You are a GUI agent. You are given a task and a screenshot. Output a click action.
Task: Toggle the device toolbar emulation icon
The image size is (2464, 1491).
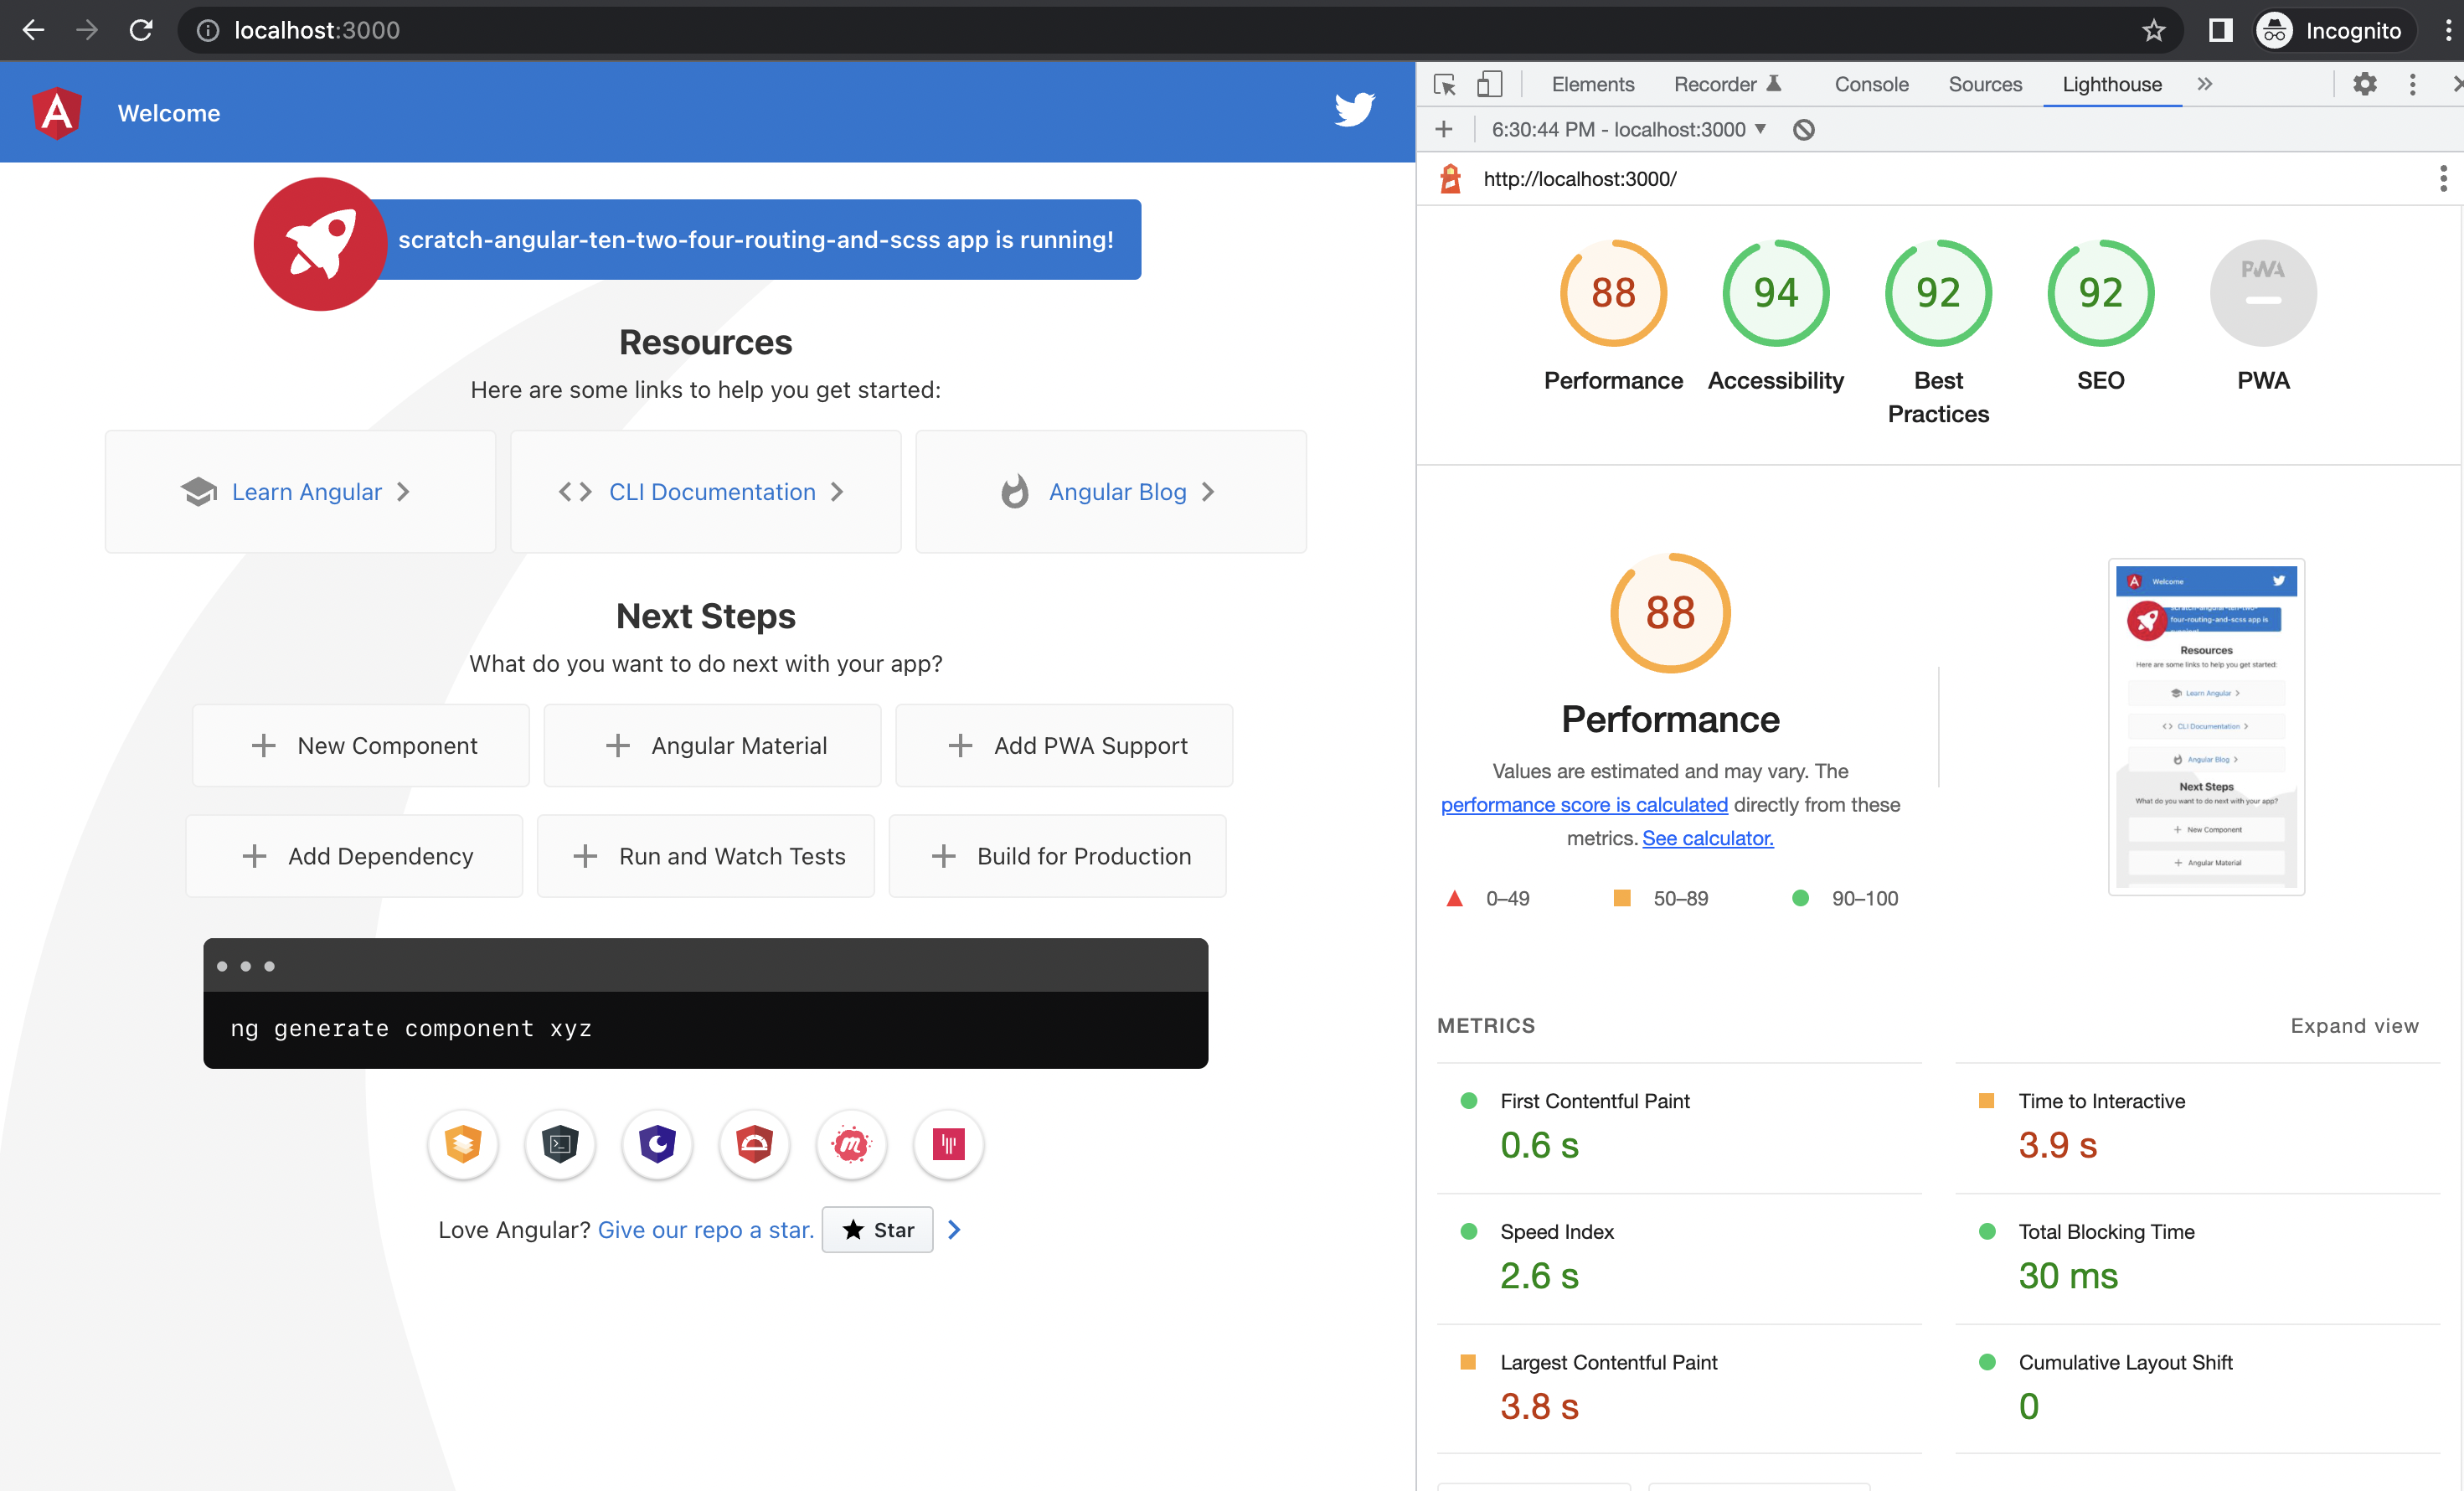pos(1490,84)
